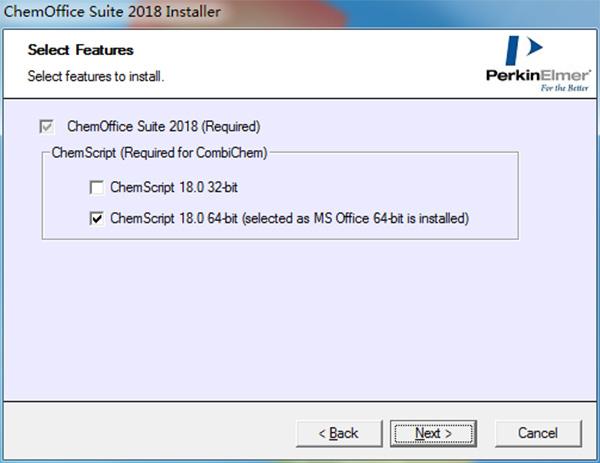Click the greyed ChemOffice Suite 2018 checkbox box
This screenshot has height=463, width=600.
pyautogui.click(x=47, y=127)
